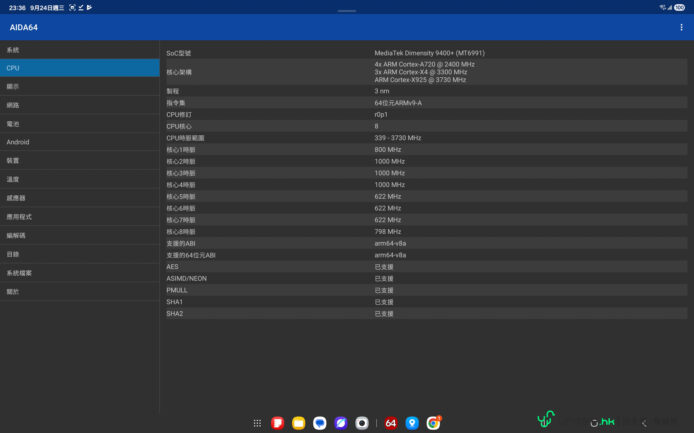This screenshot has width=694, height=433.
Task: Select the ASIMD/NEON support row
Action: pyautogui.click(x=427, y=278)
